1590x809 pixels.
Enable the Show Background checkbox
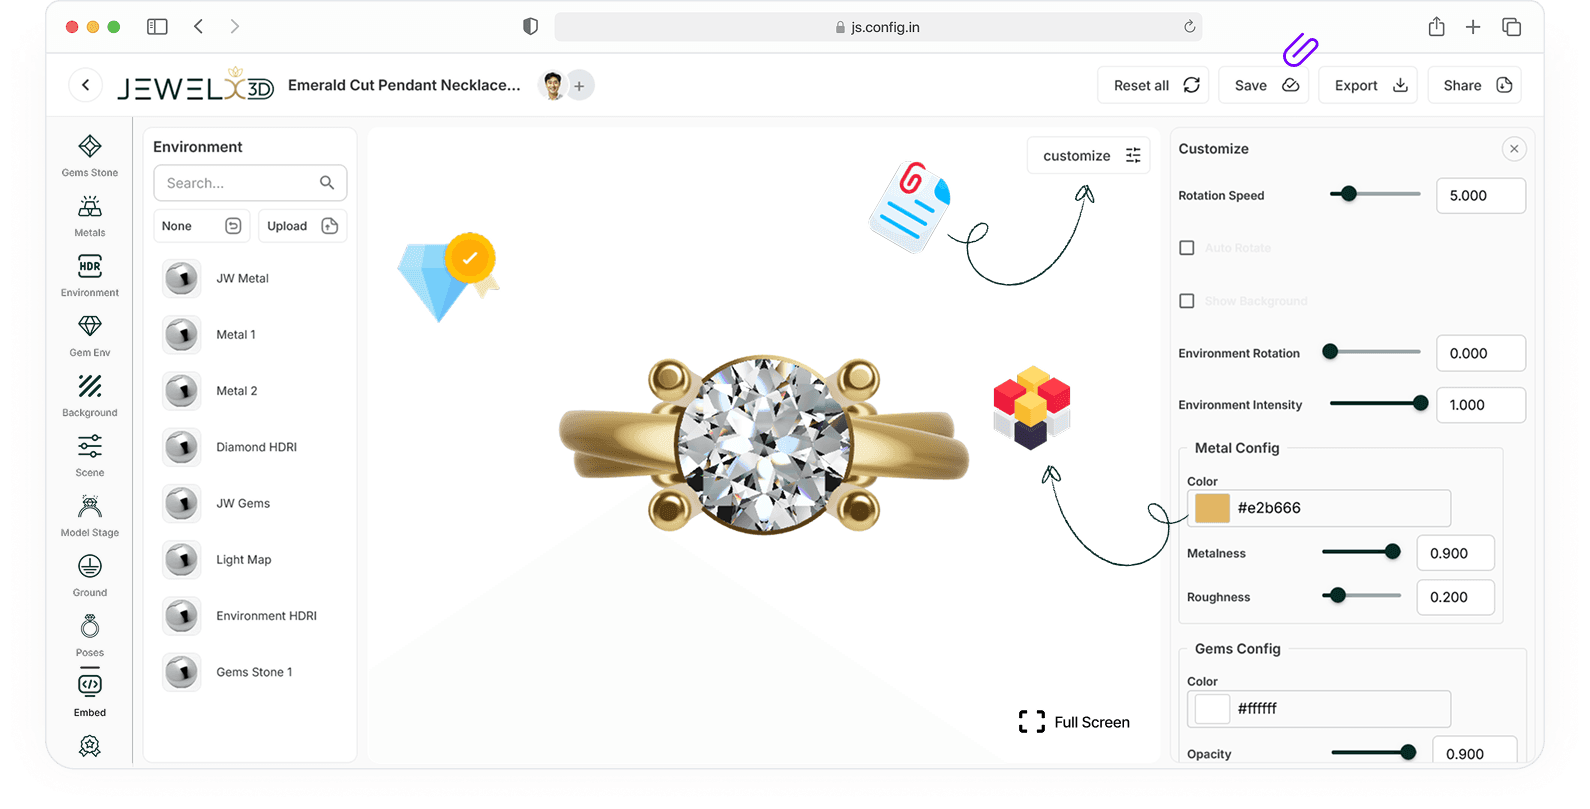coord(1187,301)
